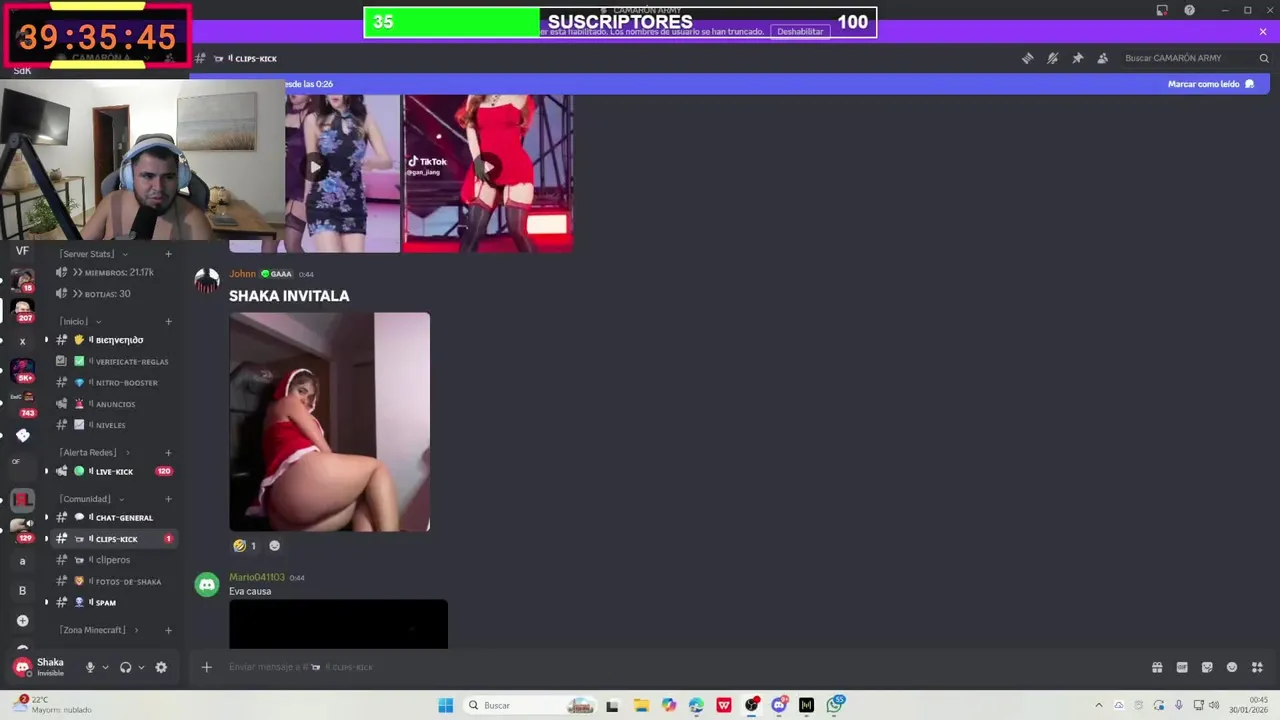Open the fotos-de-shaka channel
The image size is (1280, 720).
tap(114, 581)
